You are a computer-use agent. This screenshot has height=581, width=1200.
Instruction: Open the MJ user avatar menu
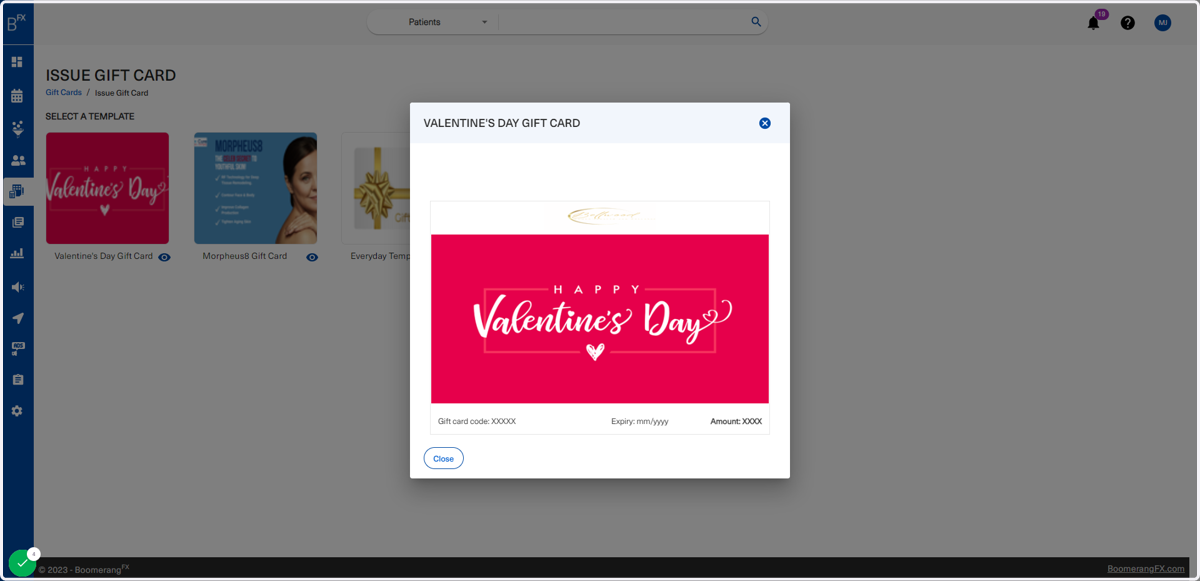pyautogui.click(x=1162, y=22)
